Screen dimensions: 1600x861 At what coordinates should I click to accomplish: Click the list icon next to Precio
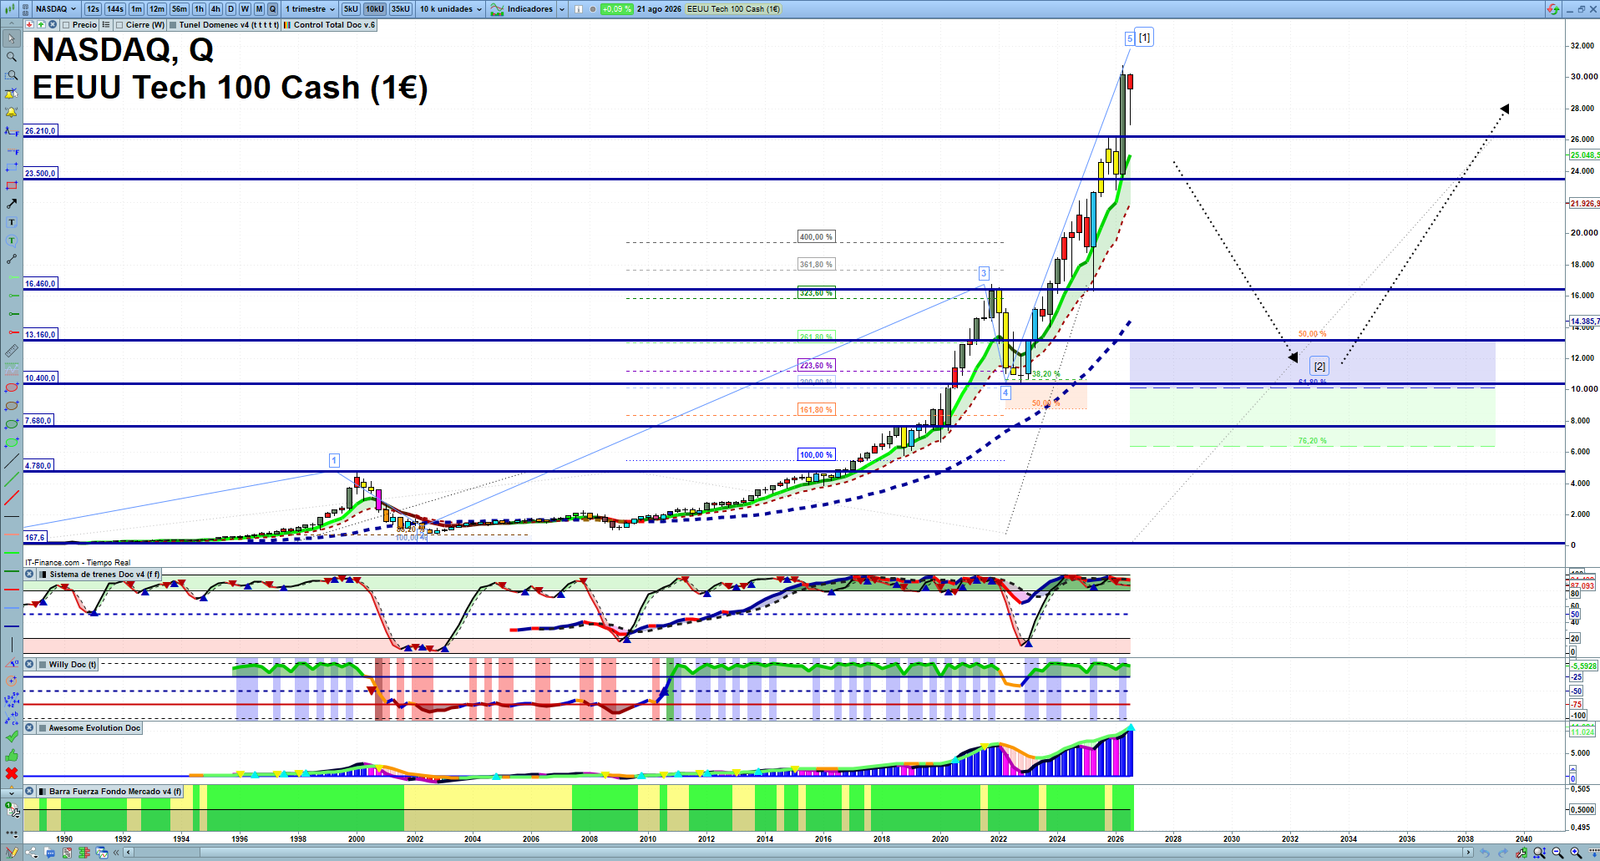(x=106, y=25)
